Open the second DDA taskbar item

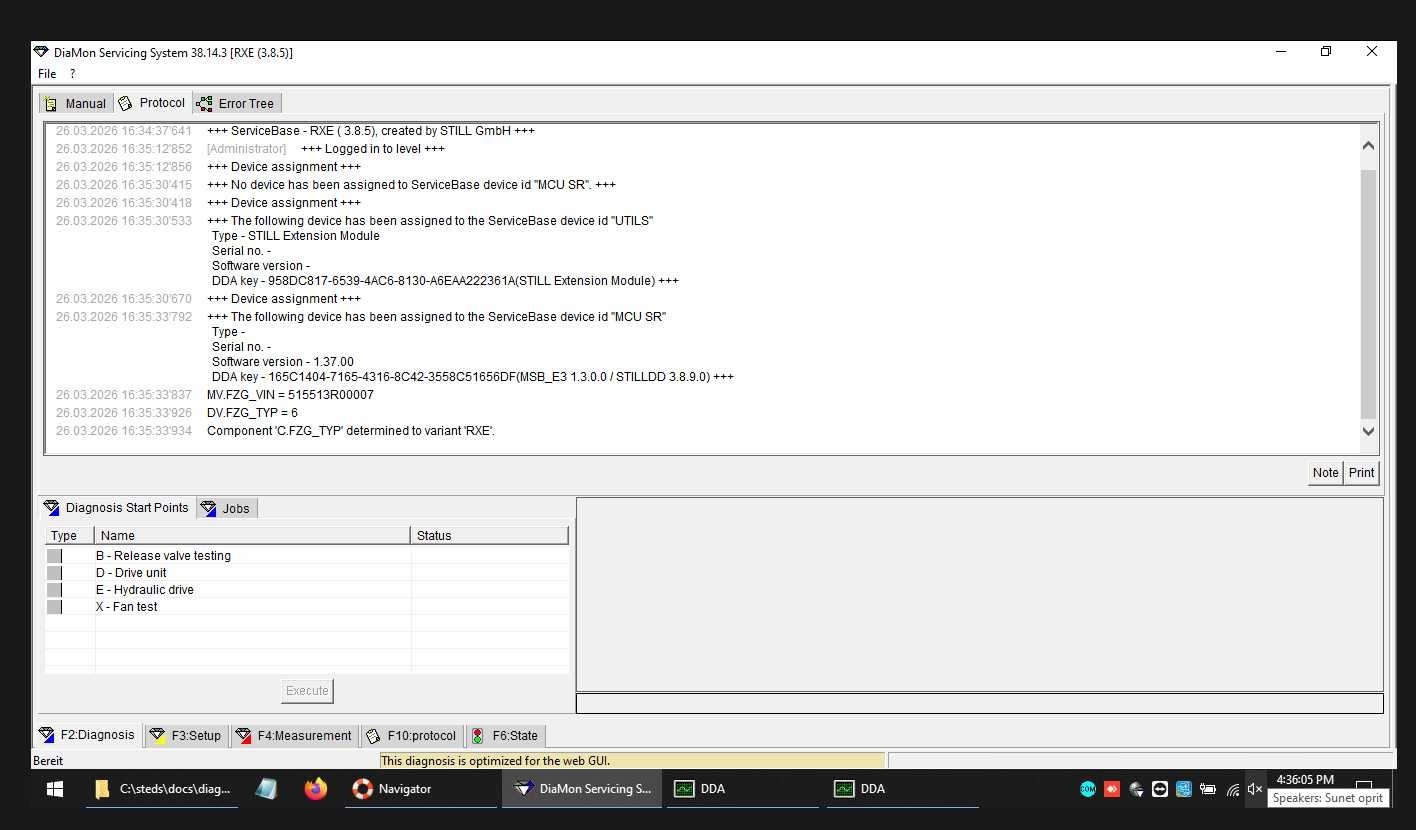905,789
